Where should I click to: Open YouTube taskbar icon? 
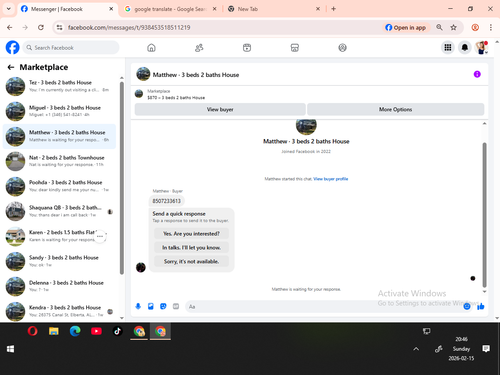click(x=96, y=331)
